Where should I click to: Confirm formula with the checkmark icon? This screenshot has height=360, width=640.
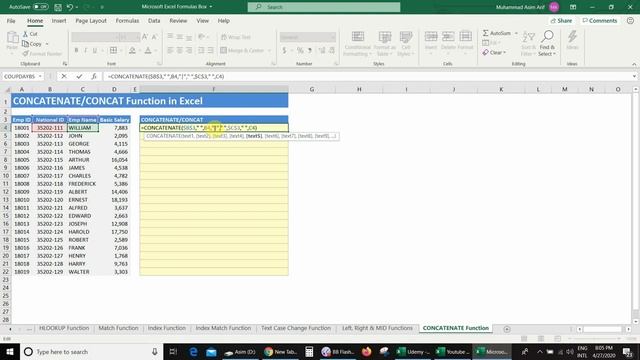pyautogui.click(x=79, y=76)
